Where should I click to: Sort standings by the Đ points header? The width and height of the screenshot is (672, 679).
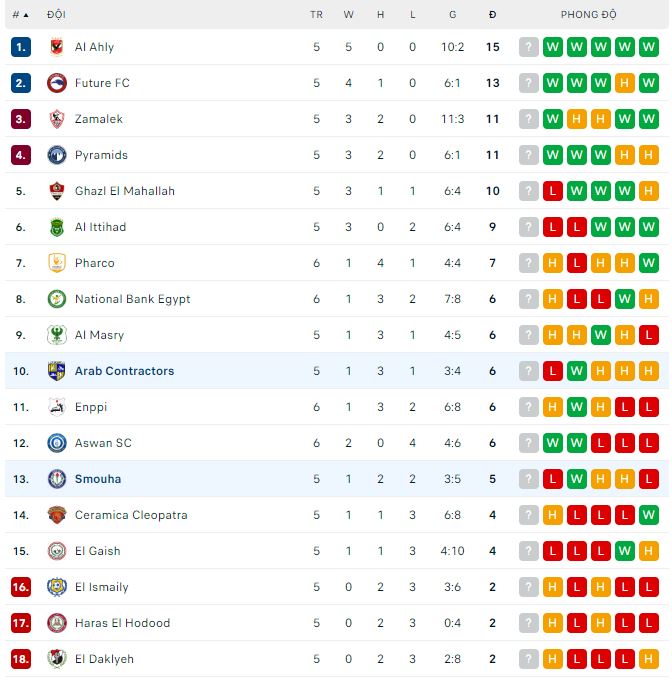[x=492, y=15]
